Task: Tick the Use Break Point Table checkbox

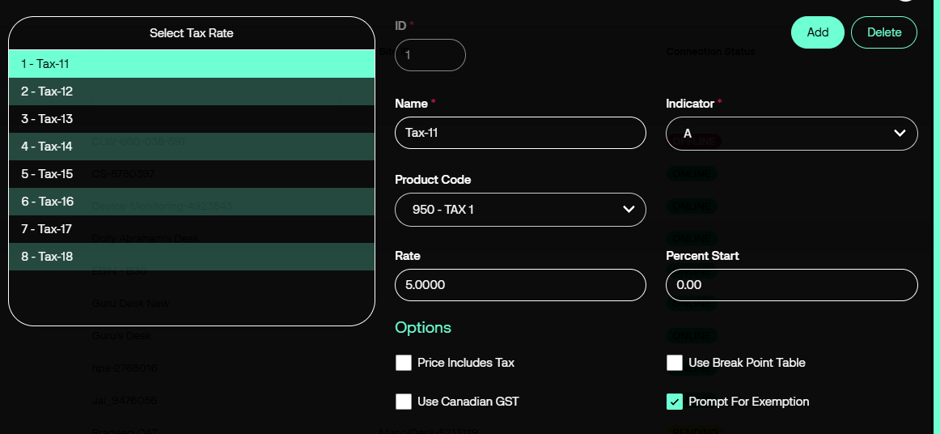Action: pyautogui.click(x=674, y=363)
